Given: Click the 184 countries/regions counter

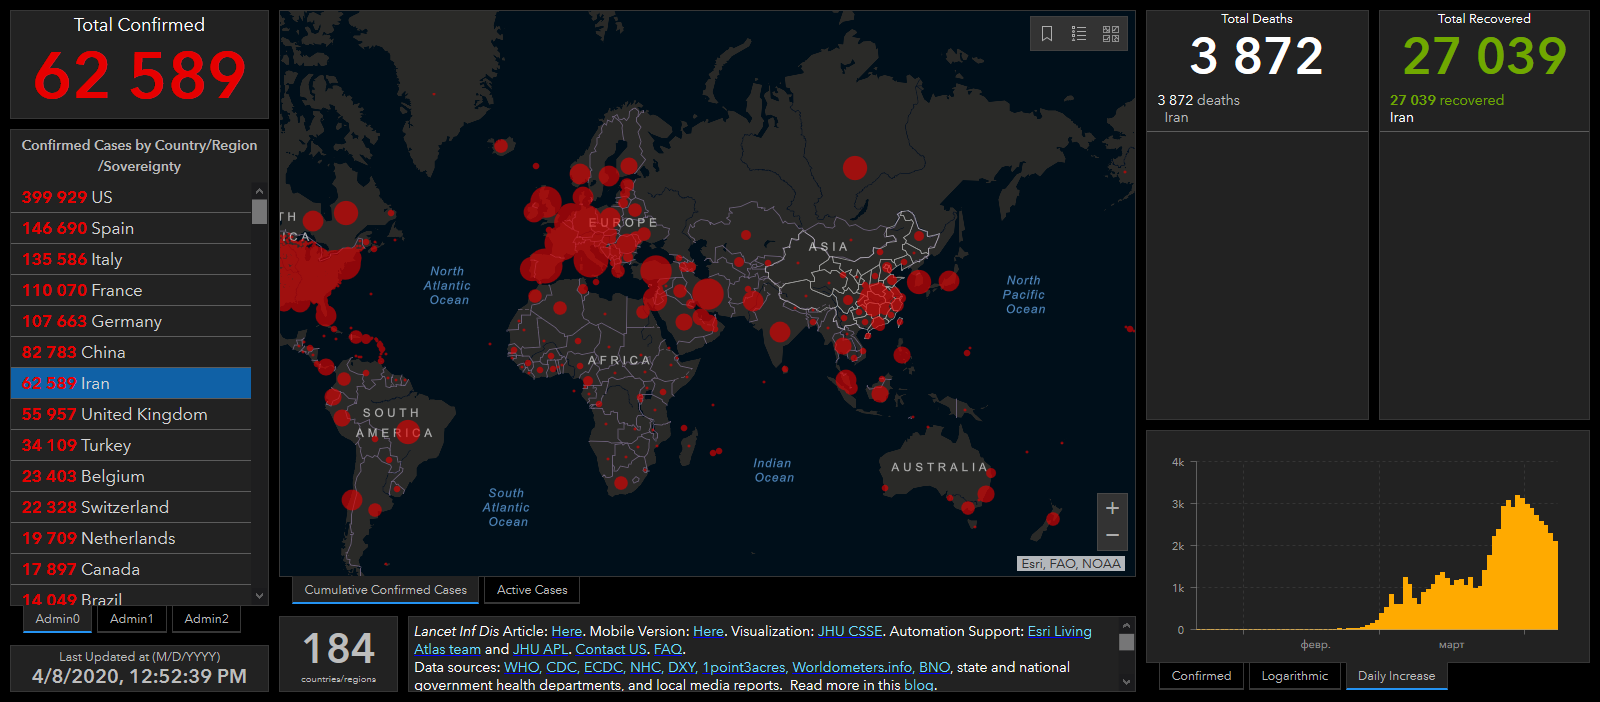Looking at the screenshot, I should (x=339, y=655).
